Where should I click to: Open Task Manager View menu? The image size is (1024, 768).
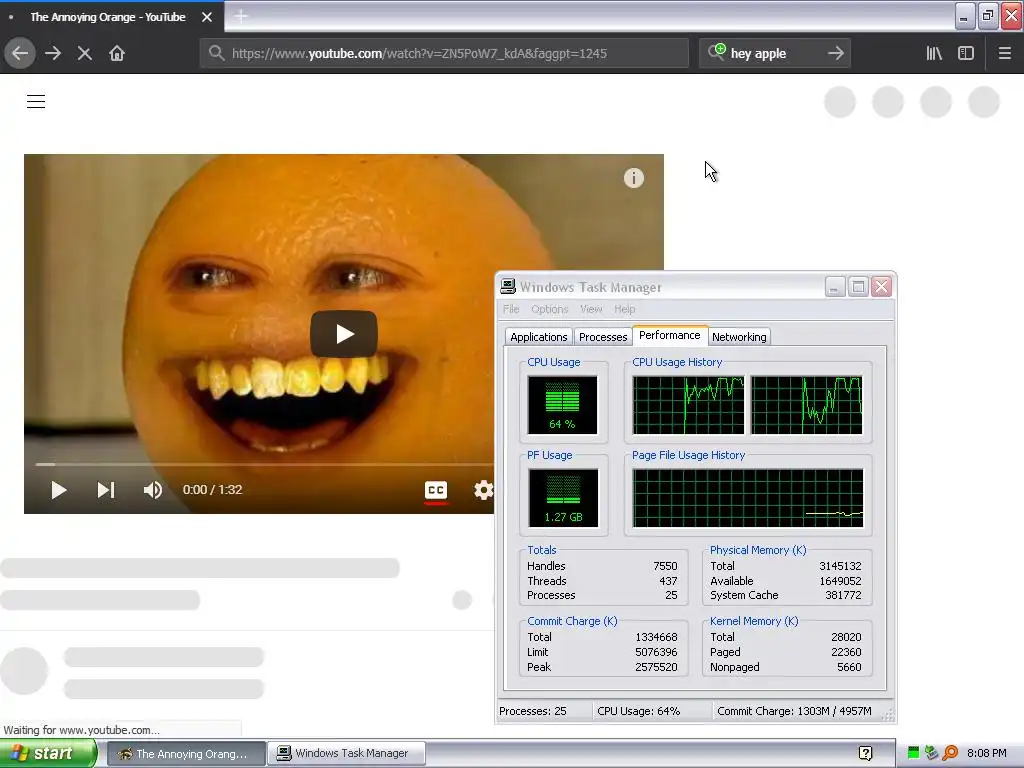(591, 309)
